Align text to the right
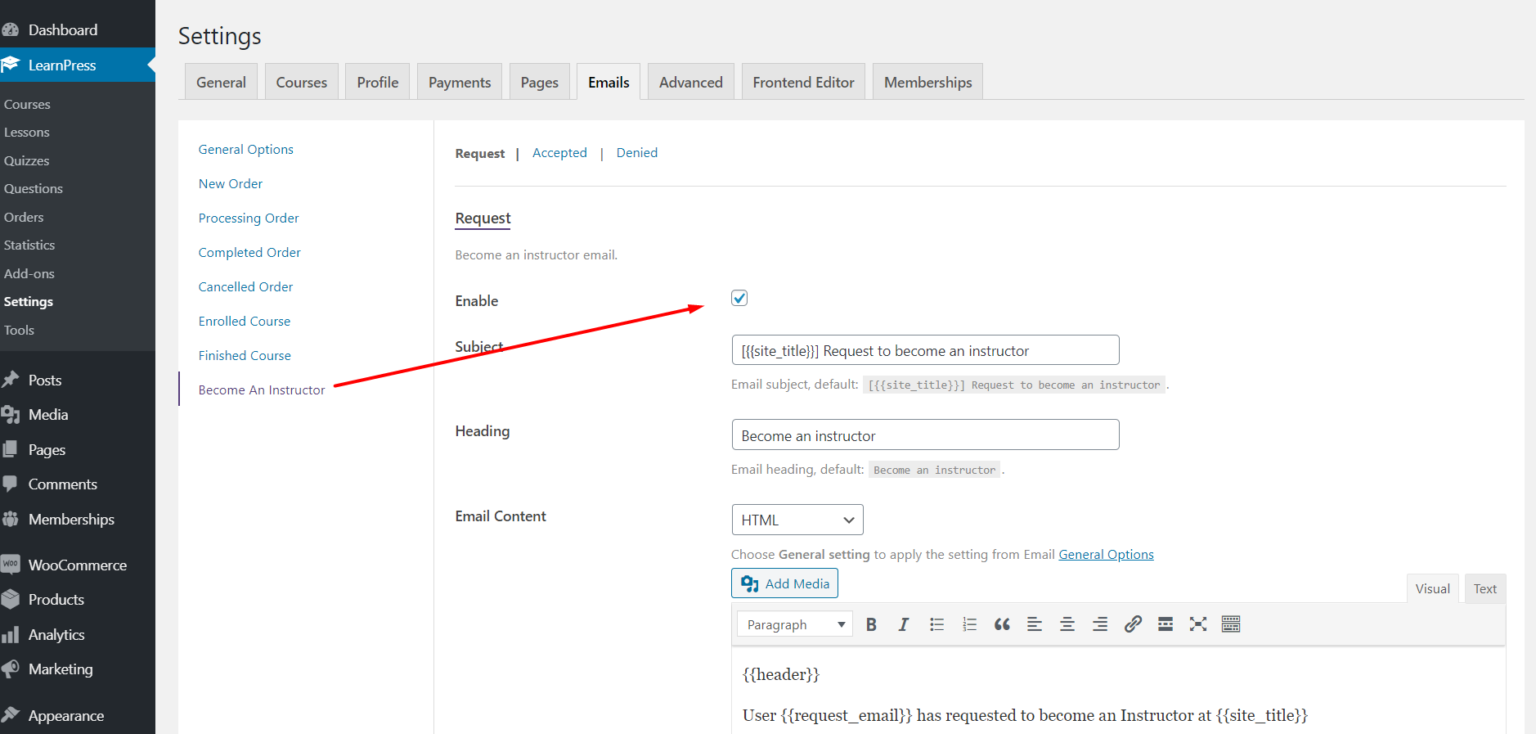The width and height of the screenshot is (1536, 734). (1100, 623)
